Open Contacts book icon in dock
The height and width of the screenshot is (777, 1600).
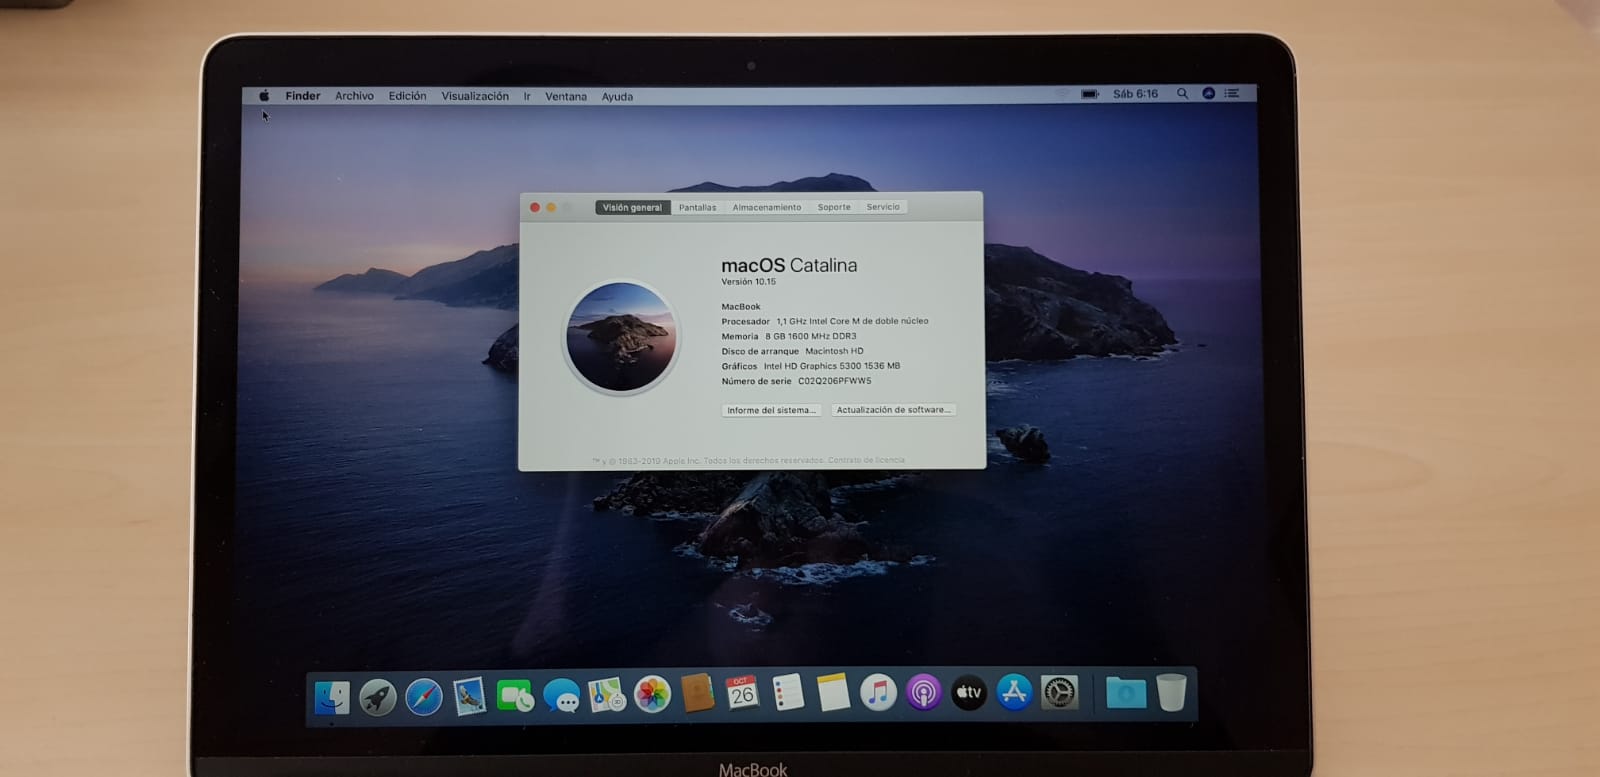[x=697, y=693]
